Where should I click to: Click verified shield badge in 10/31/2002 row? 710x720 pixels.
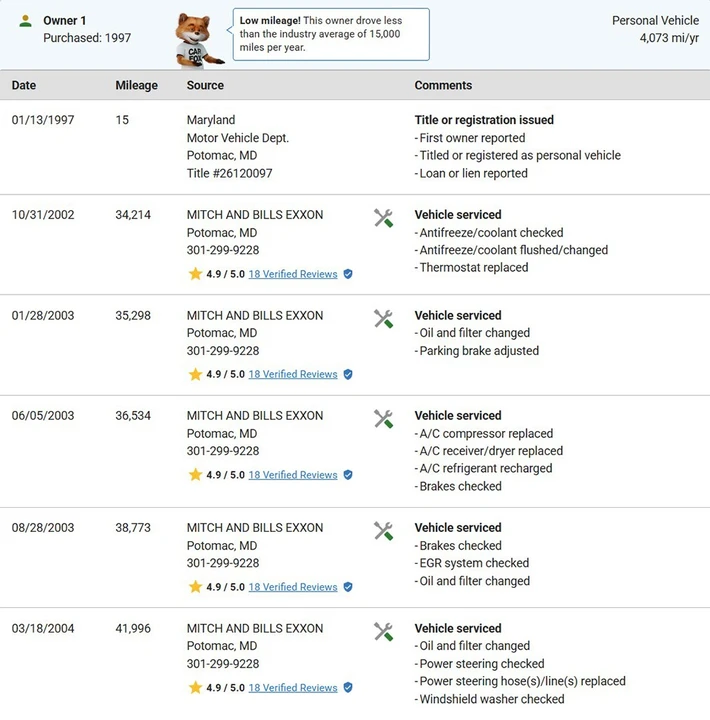[348, 274]
